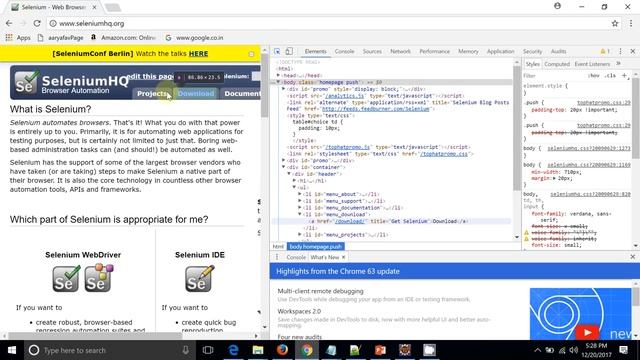The height and width of the screenshot is (360, 640).
Task: Switch to the Console tab in top bar
Action: pos(344,51)
